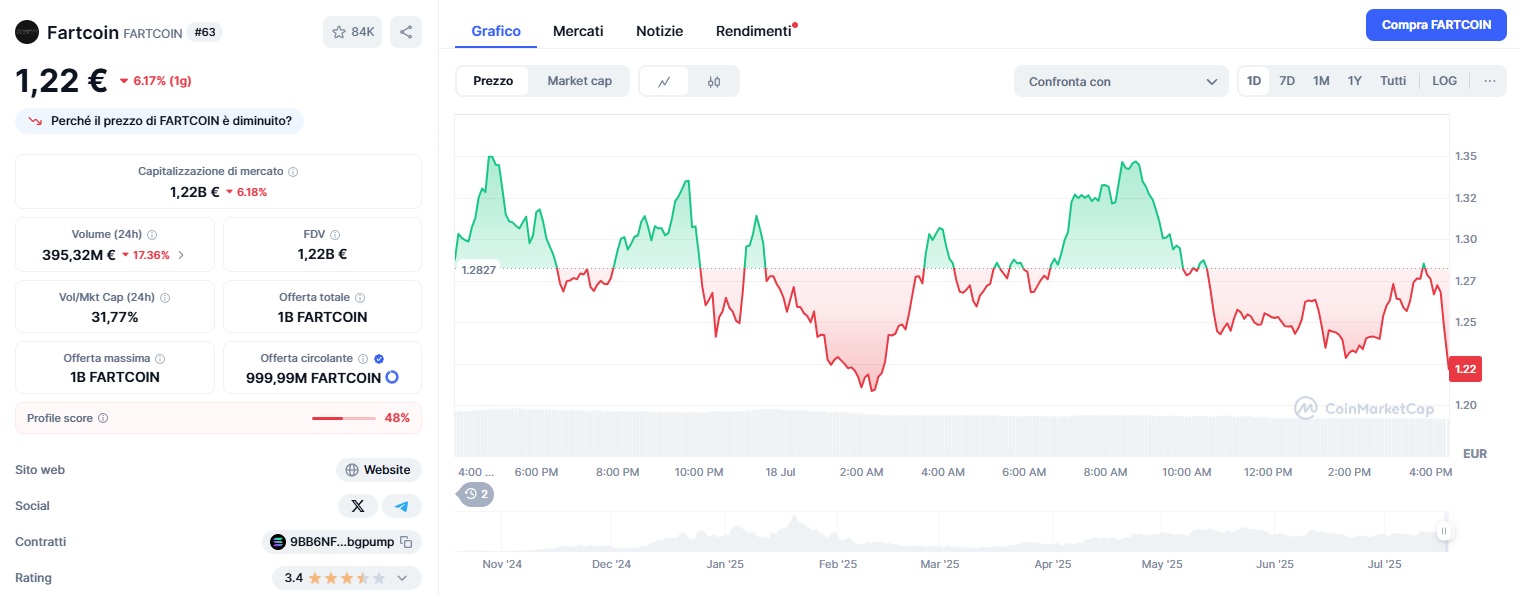Switch to the Mercati tab
The image size is (1519, 595).
click(578, 30)
